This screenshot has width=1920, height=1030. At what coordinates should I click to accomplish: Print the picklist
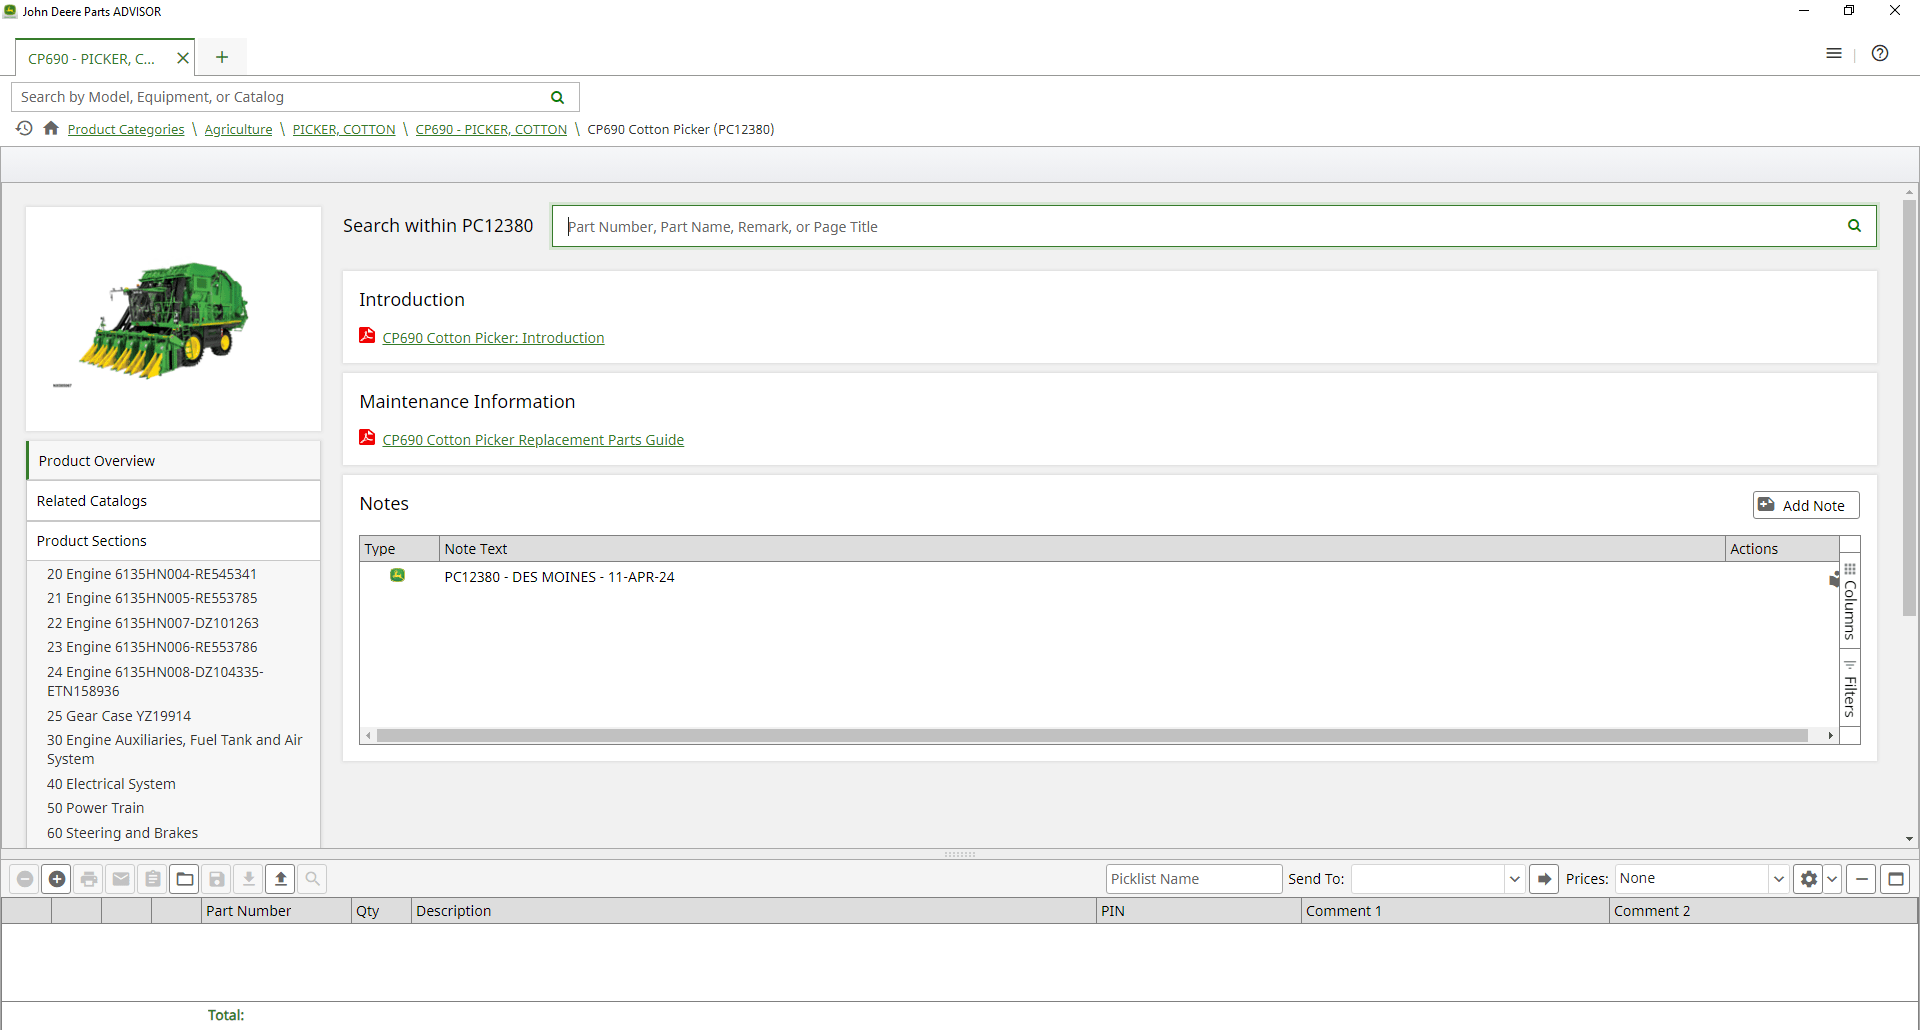click(89, 879)
